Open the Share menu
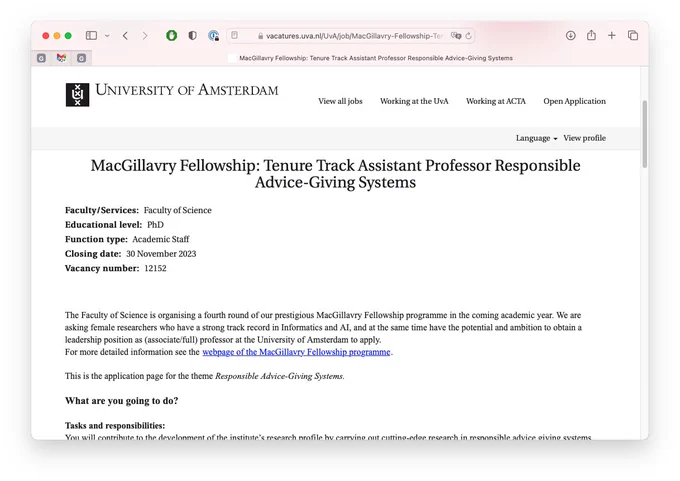The width and height of the screenshot is (680, 481). pyautogui.click(x=591, y=35)
